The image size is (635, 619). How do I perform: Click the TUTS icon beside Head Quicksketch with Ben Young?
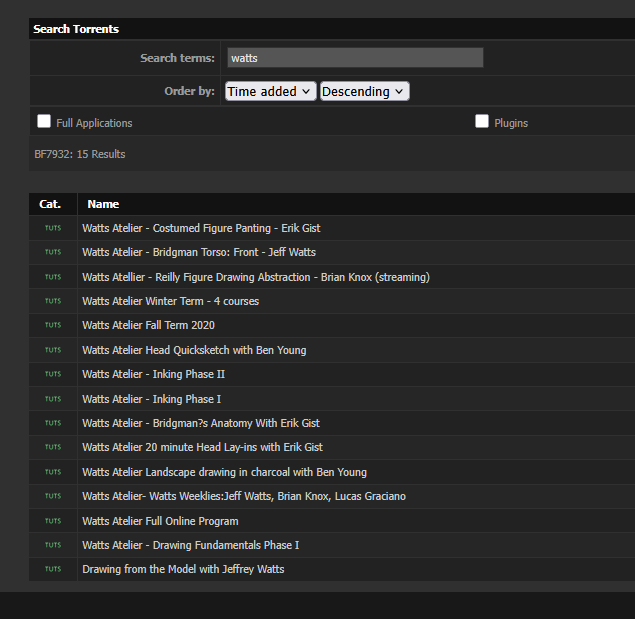(x=53, y=350)
